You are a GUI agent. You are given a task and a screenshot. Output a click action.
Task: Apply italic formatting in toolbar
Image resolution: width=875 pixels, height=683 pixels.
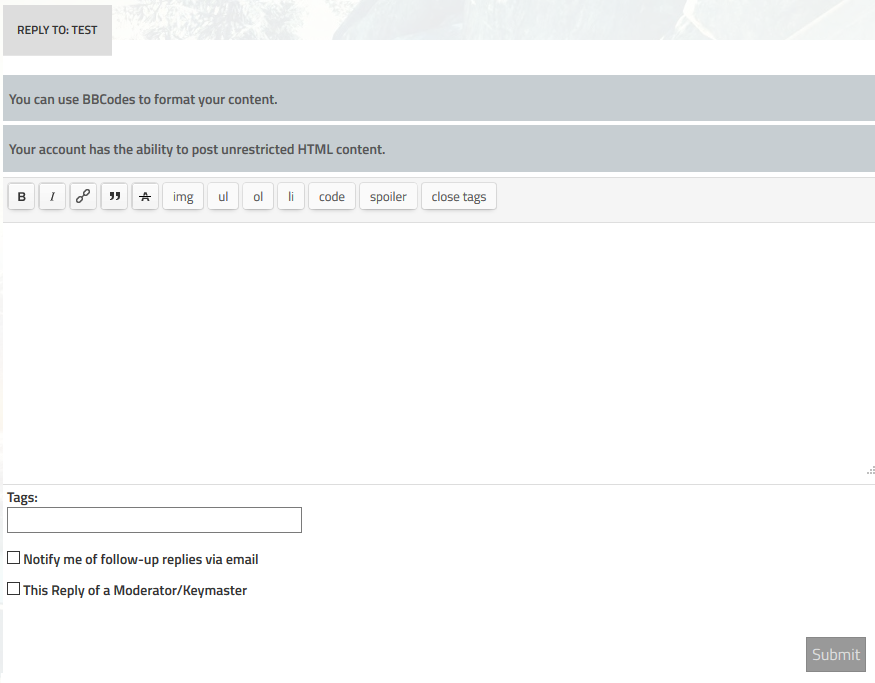[x=52, y=197]
